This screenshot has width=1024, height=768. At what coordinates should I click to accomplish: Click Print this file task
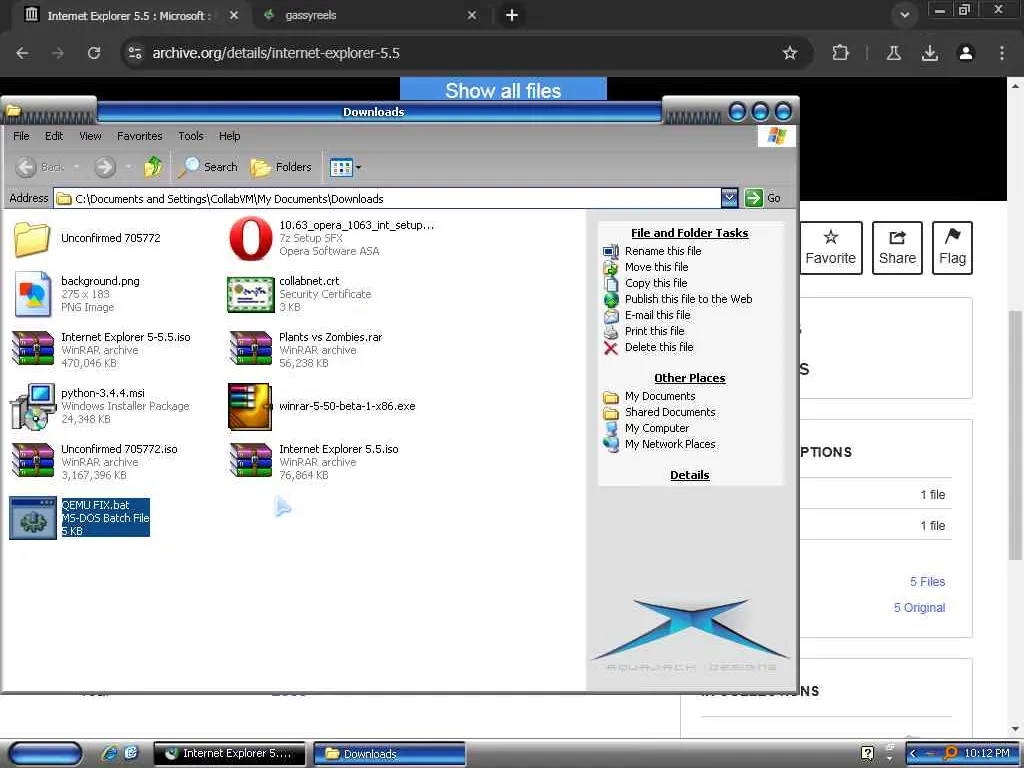[x=654, y=331]
